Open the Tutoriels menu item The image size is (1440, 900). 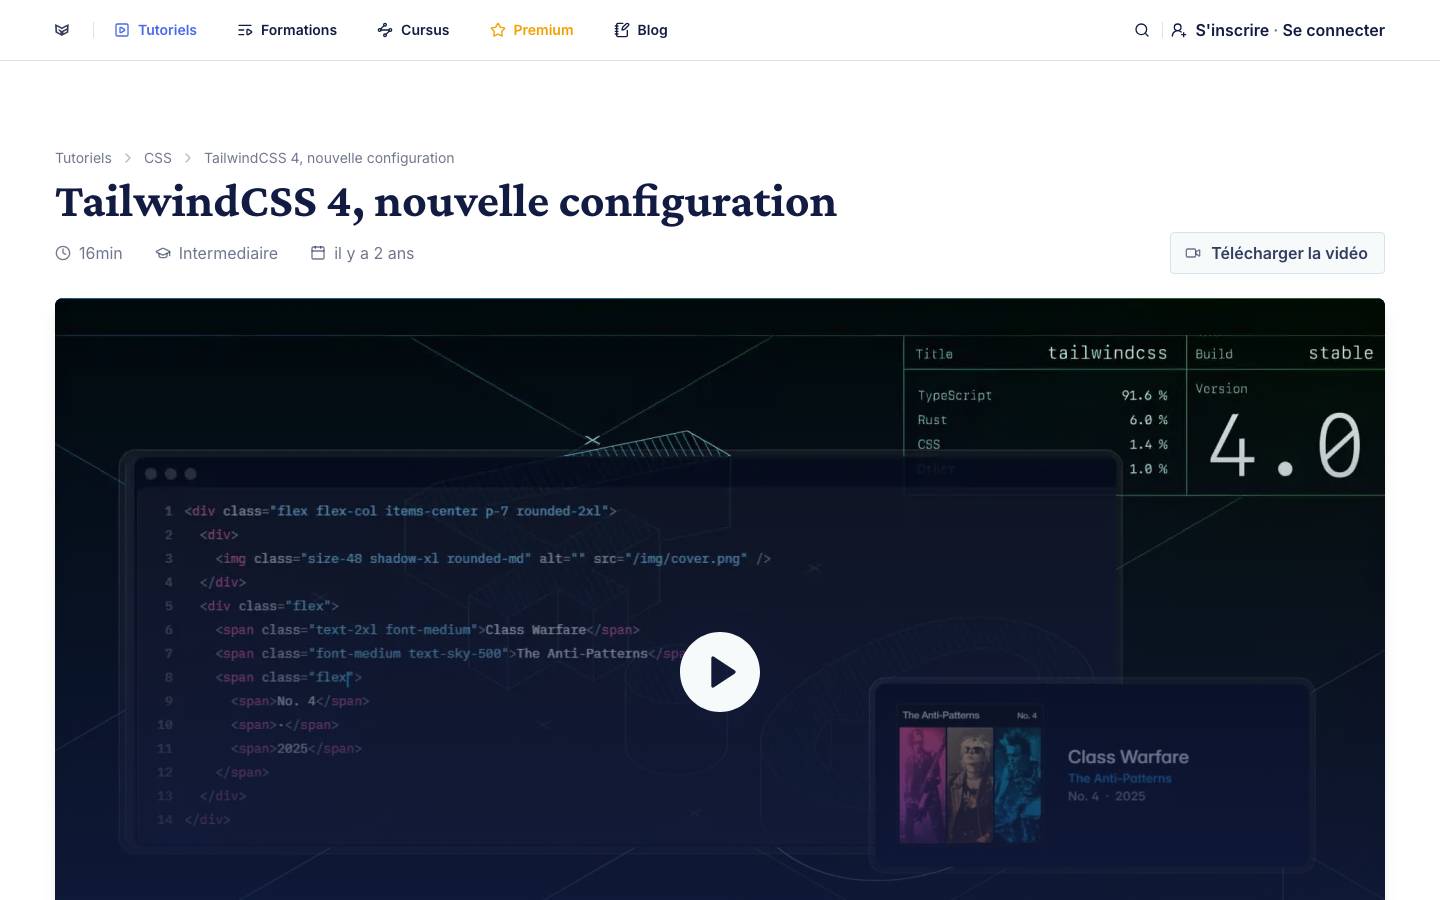156,30
